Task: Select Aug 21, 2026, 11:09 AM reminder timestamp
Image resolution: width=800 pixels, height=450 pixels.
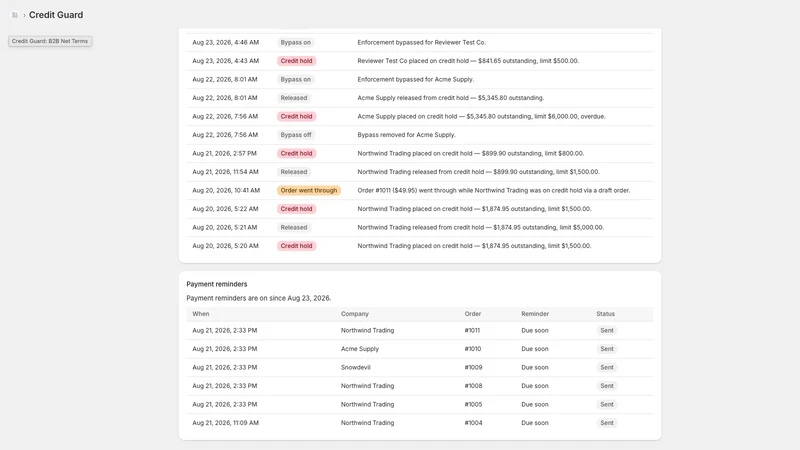Action: (226, 423)
